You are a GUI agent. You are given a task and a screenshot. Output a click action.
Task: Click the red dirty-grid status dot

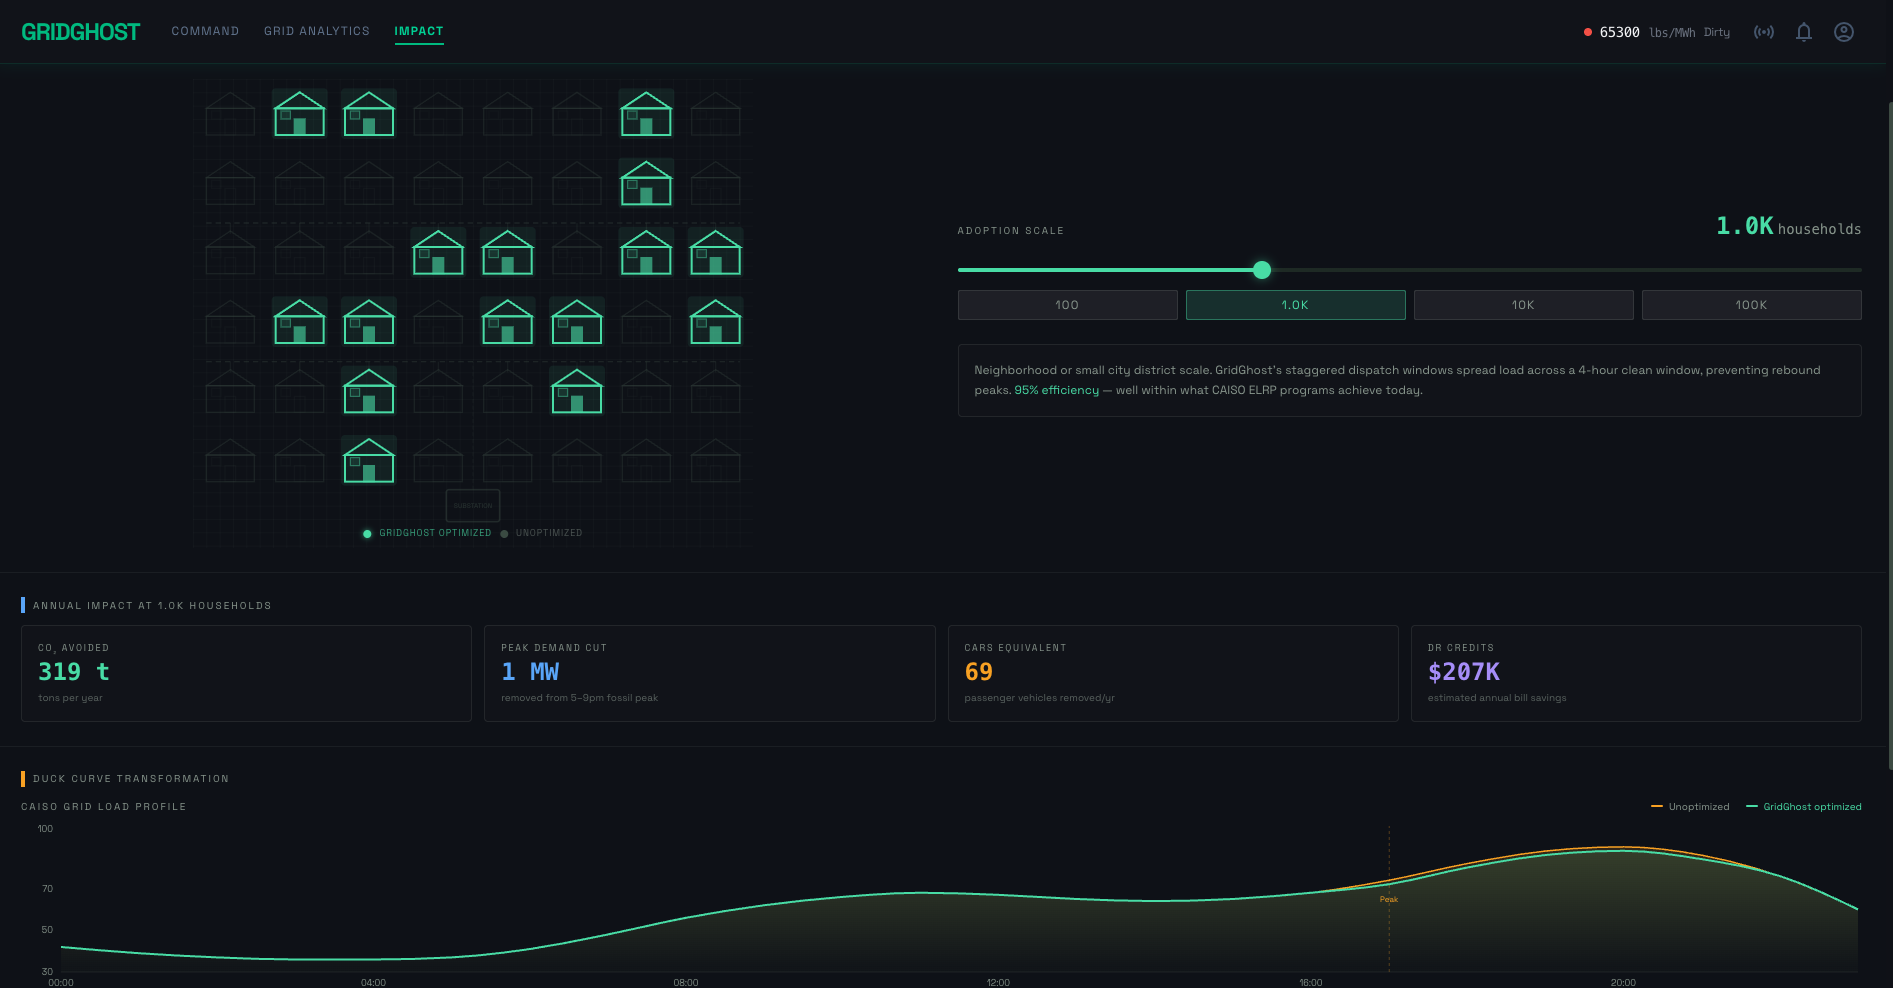click(x=1588, y=32)
